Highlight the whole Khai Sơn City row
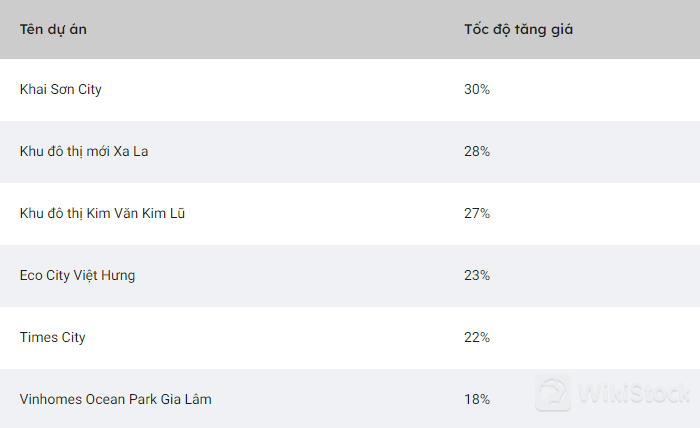The width and height of the screenshot is (700, 428). [300, 89]
